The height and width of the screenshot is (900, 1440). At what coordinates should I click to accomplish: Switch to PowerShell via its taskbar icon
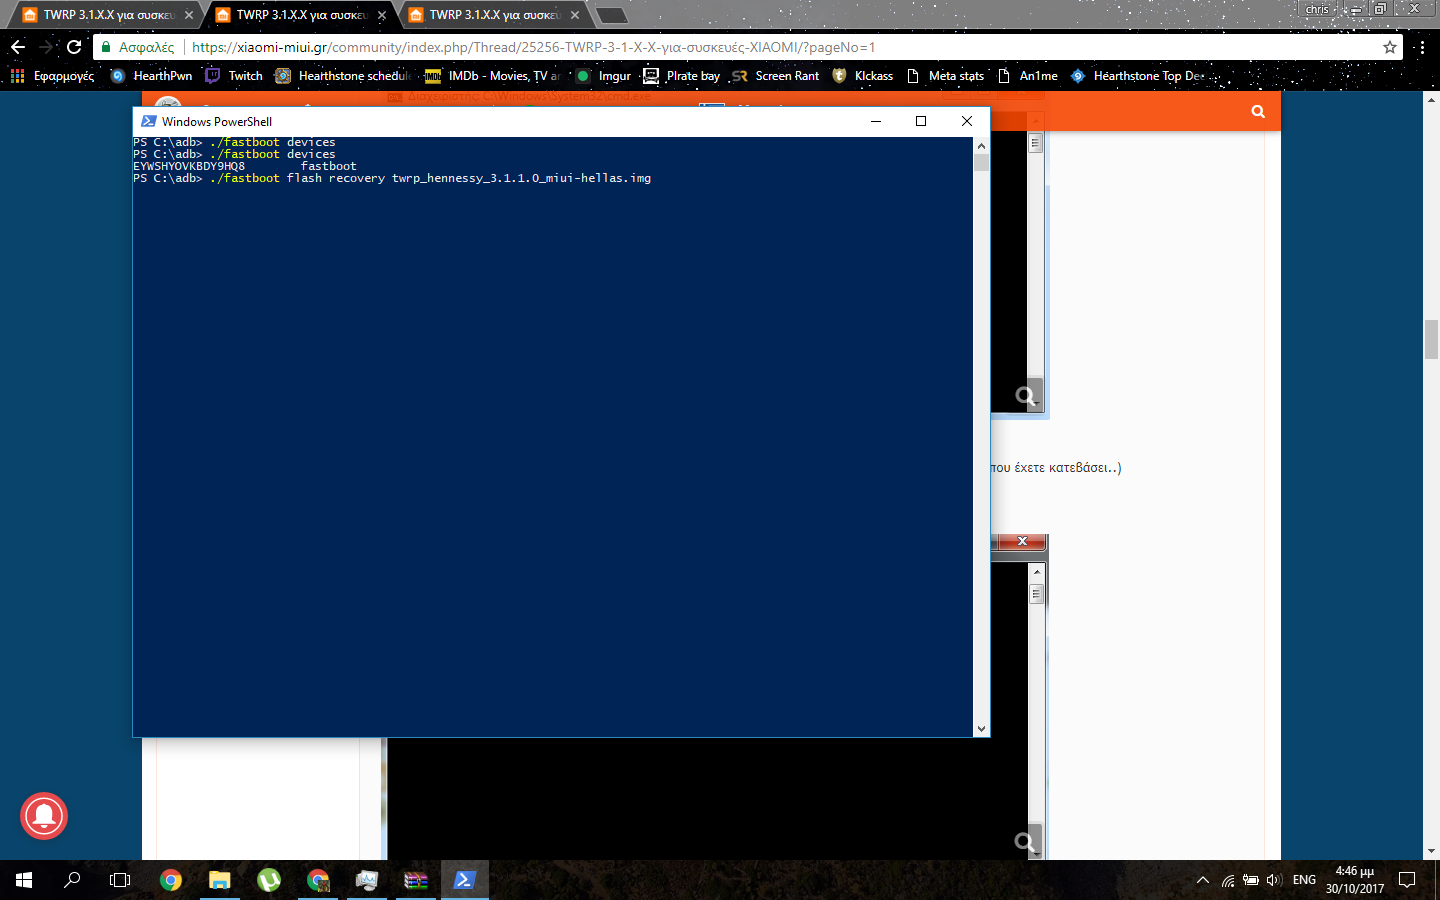coord(465,880)
